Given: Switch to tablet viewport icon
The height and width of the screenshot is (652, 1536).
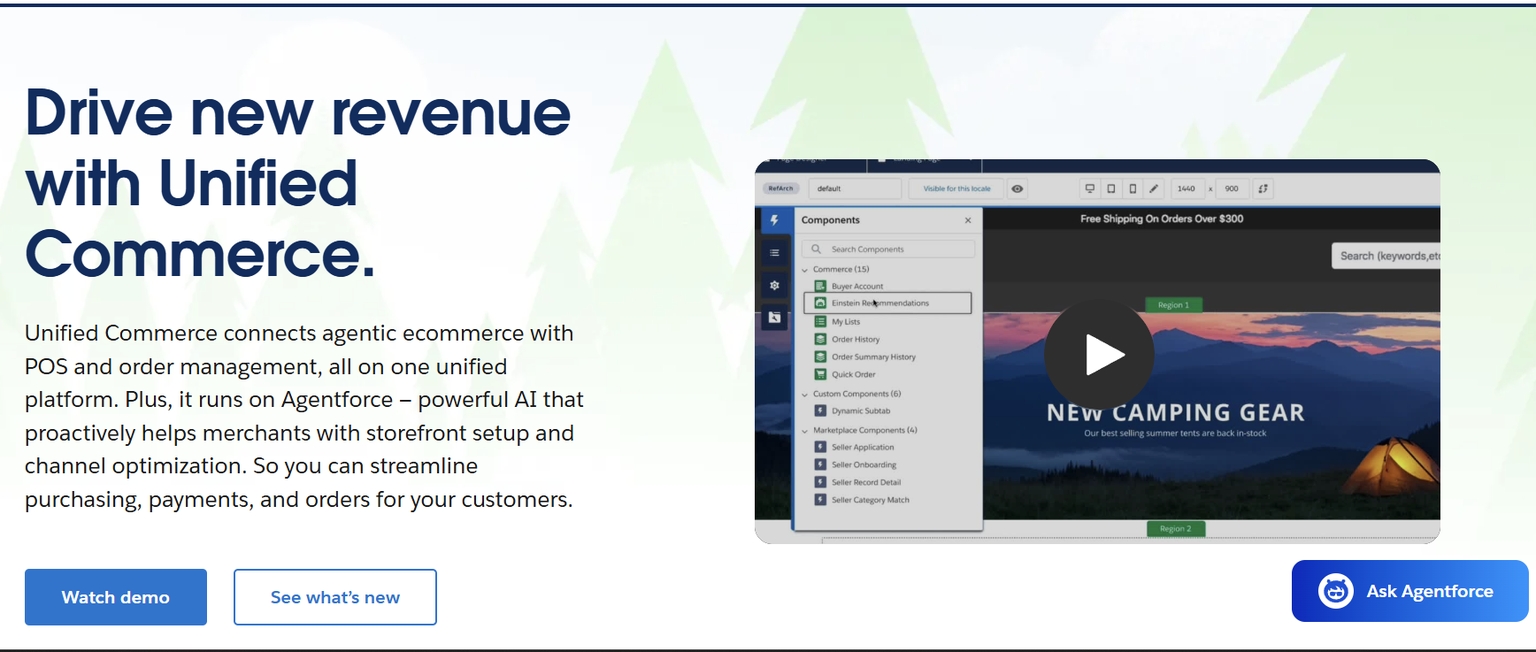Looking at the screenshot, I should click(x=1111, y=188).
